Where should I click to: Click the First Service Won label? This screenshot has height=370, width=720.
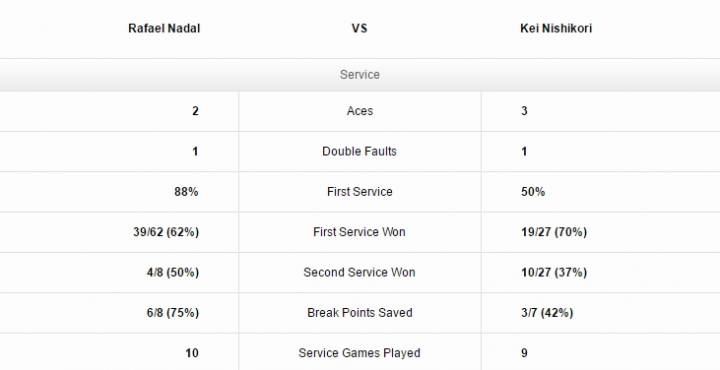360,232
